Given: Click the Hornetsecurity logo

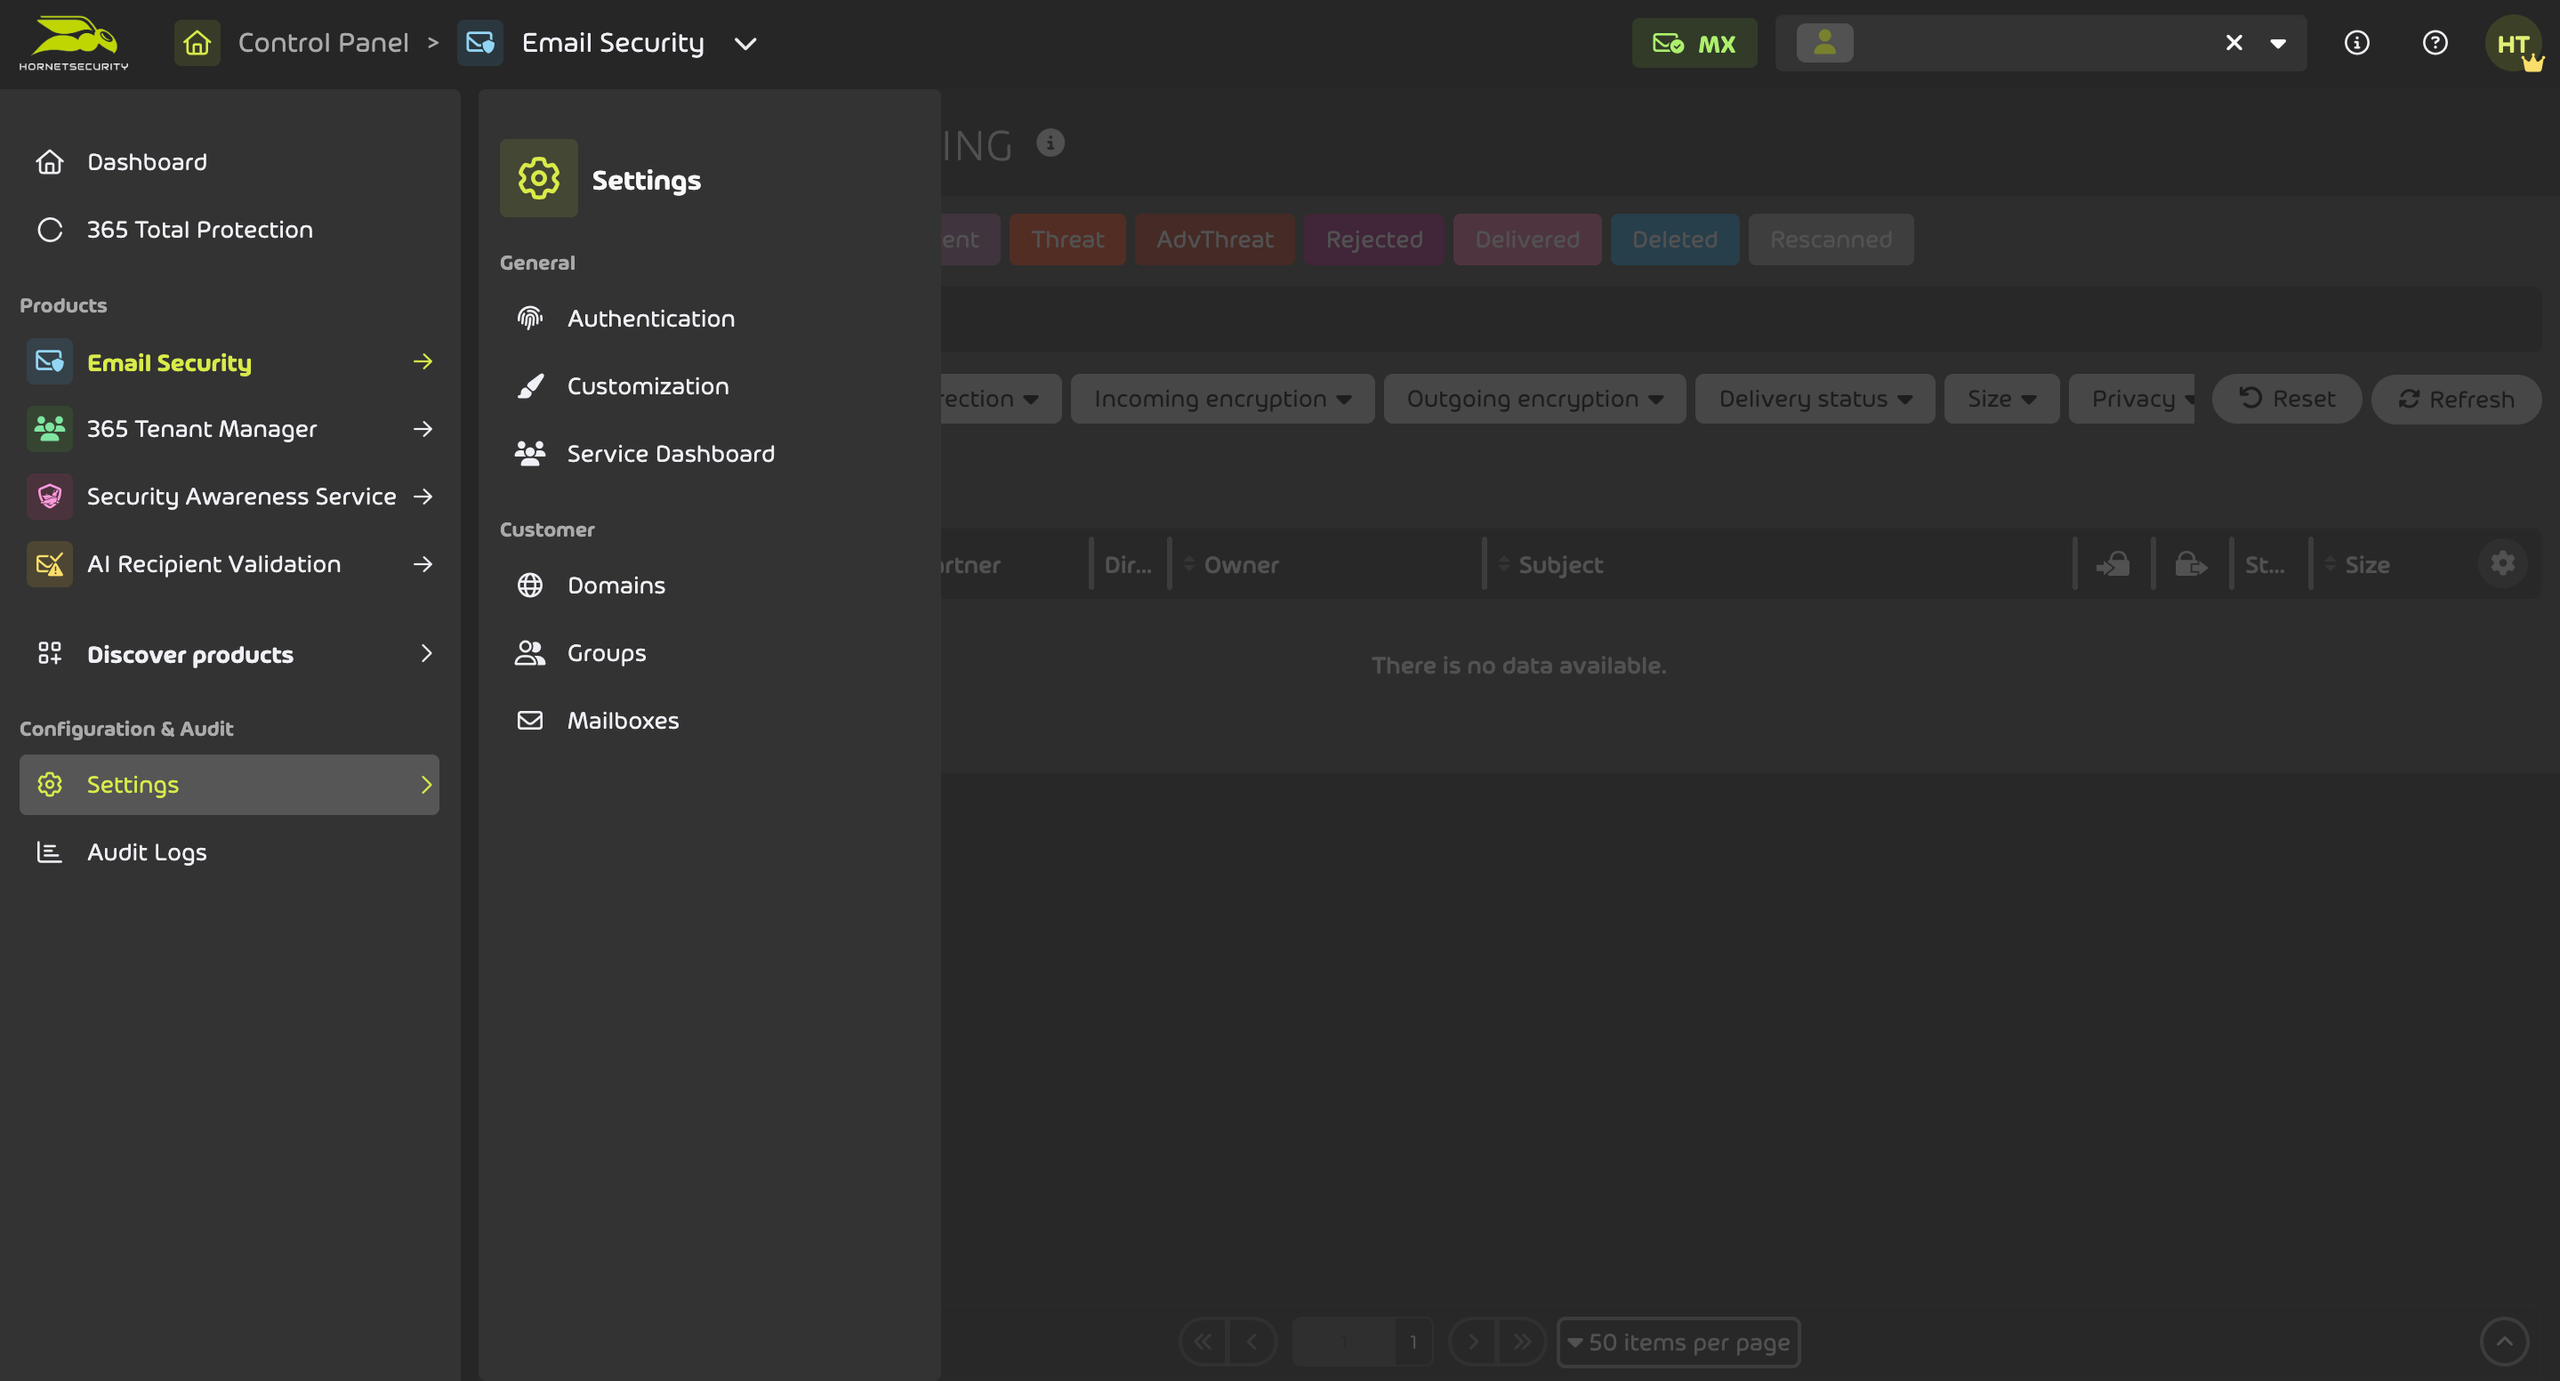Looking at the screenshot, I should tap(74, 43).
